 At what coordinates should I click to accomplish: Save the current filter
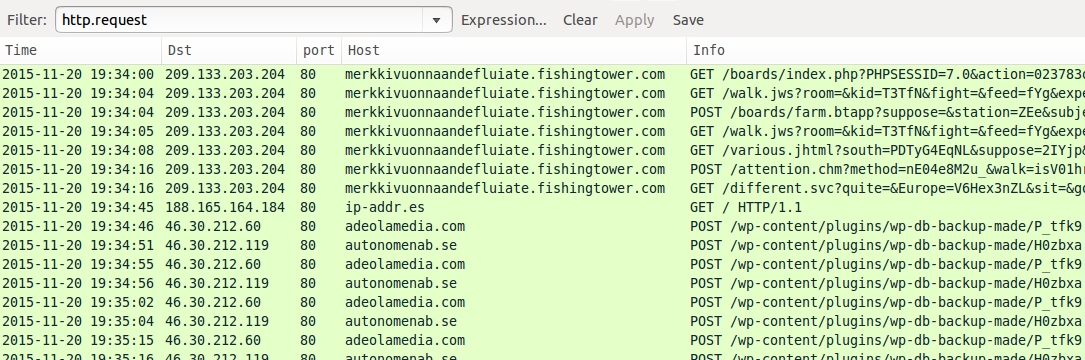[688, 20]
